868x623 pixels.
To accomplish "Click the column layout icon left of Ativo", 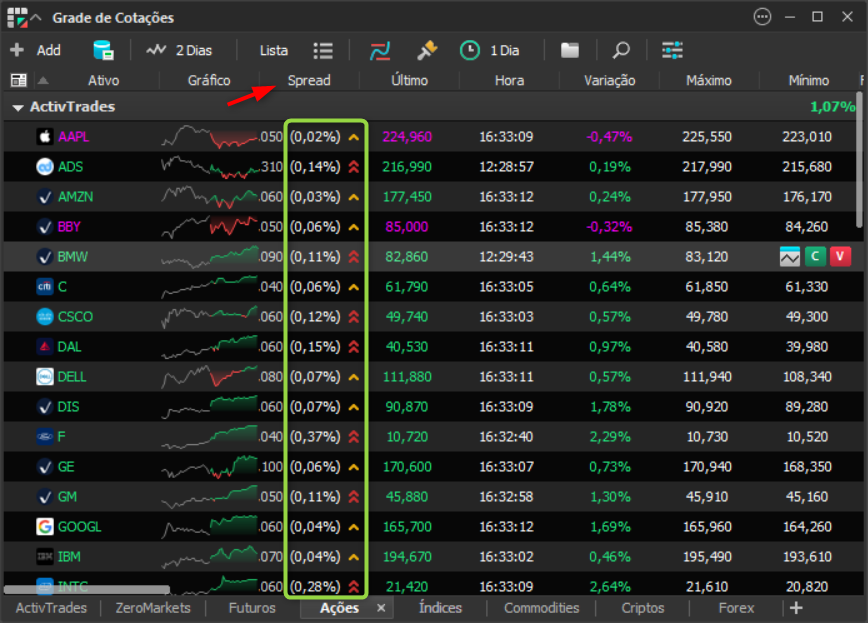I will [19, 80].
